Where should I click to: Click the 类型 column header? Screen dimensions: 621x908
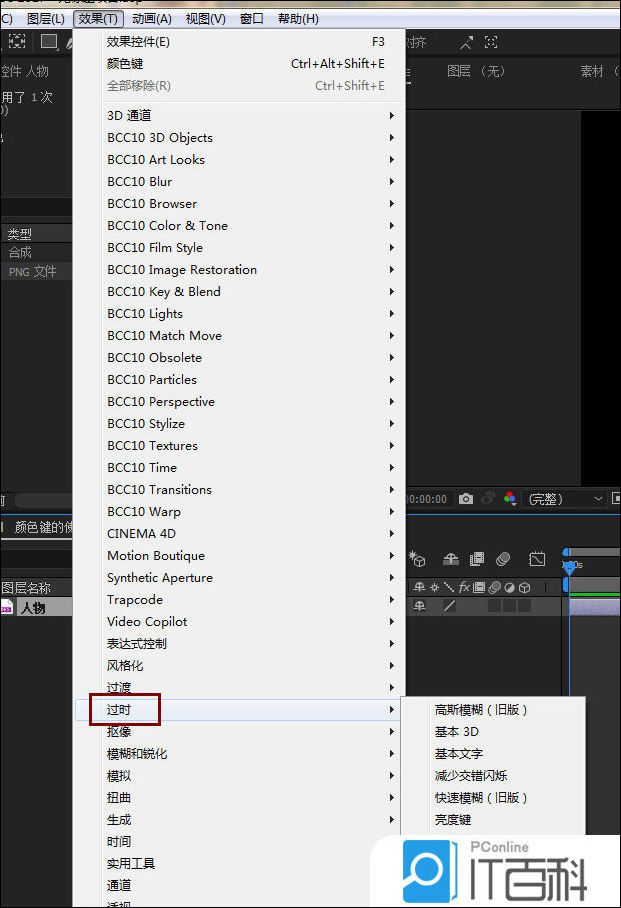tap(20, 234)
